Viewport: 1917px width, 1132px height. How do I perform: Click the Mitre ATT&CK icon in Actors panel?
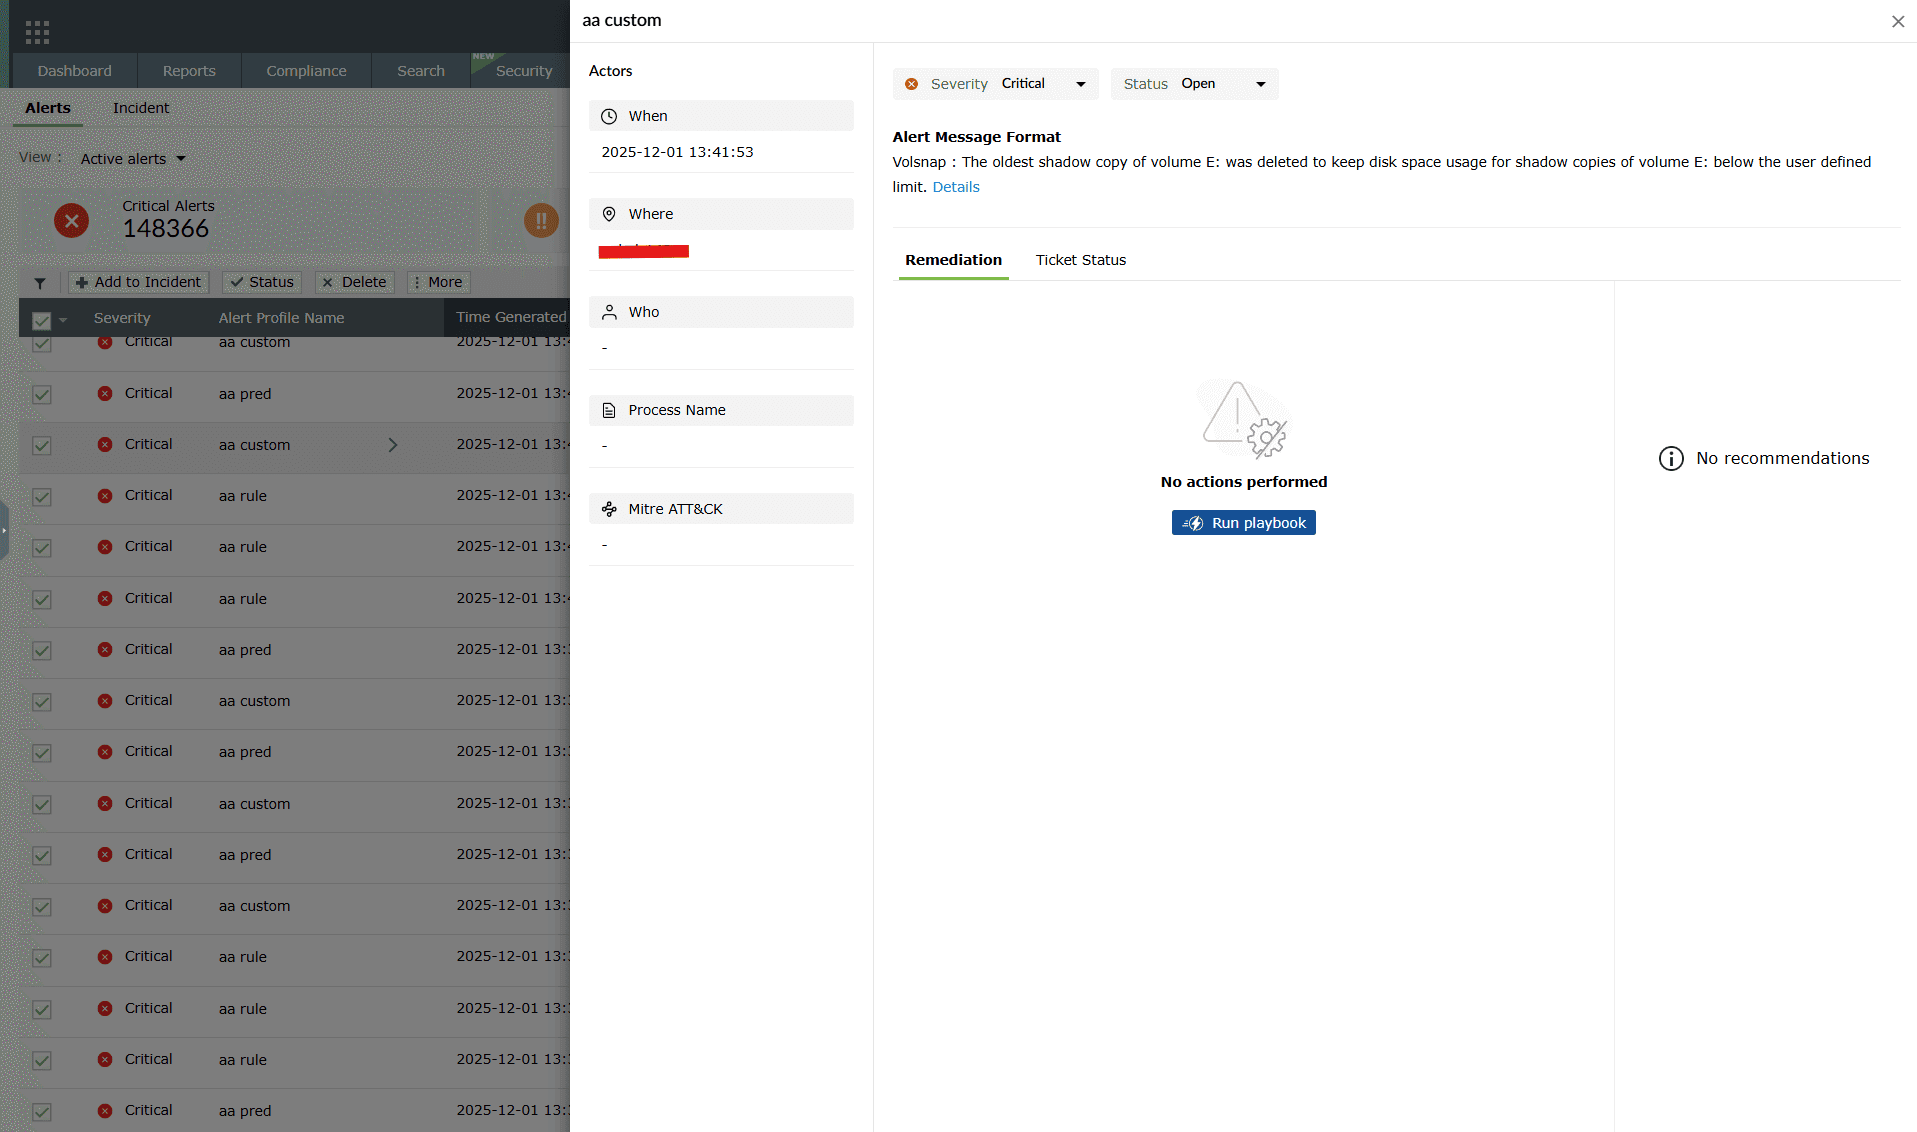click(x=609, y=508)
